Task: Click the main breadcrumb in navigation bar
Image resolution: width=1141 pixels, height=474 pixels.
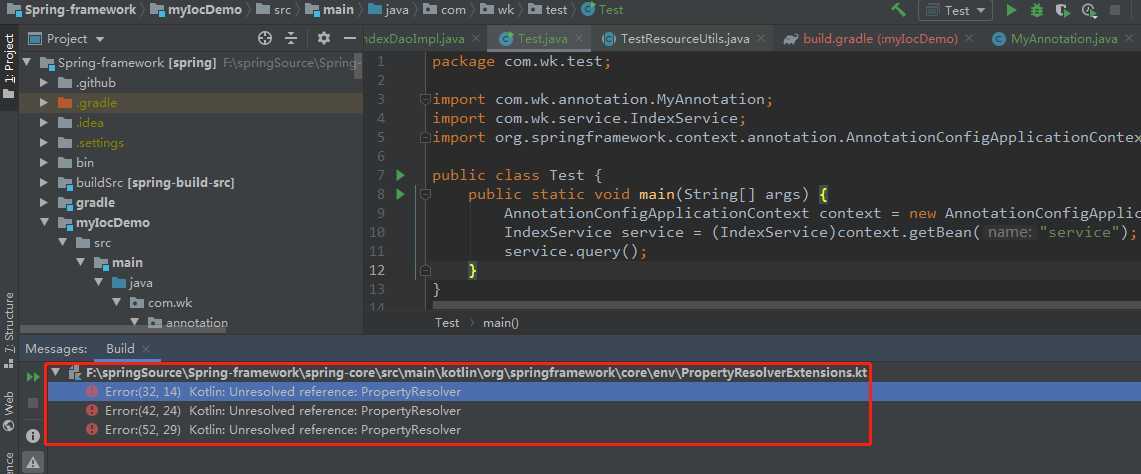Action: (x=330, y=9)
